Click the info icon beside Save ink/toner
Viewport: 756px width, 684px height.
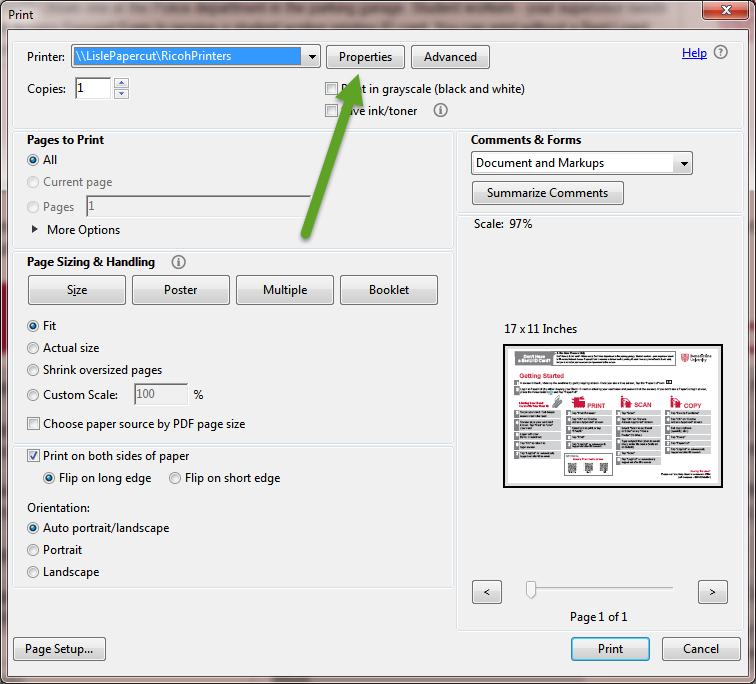(x=440, y=111)
